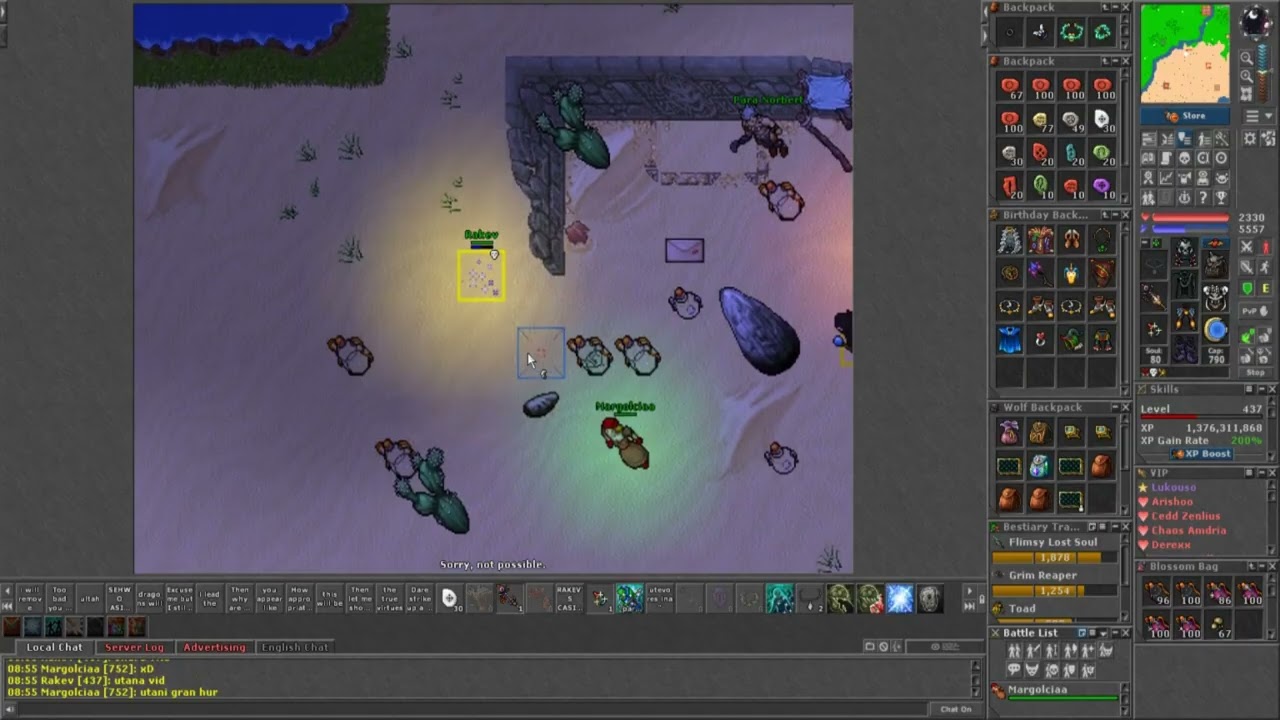Image resolution: width=1280 pixels, height=720 pixels.
Task: Select the health potion stack of 67
Action: click(1010, 88)
